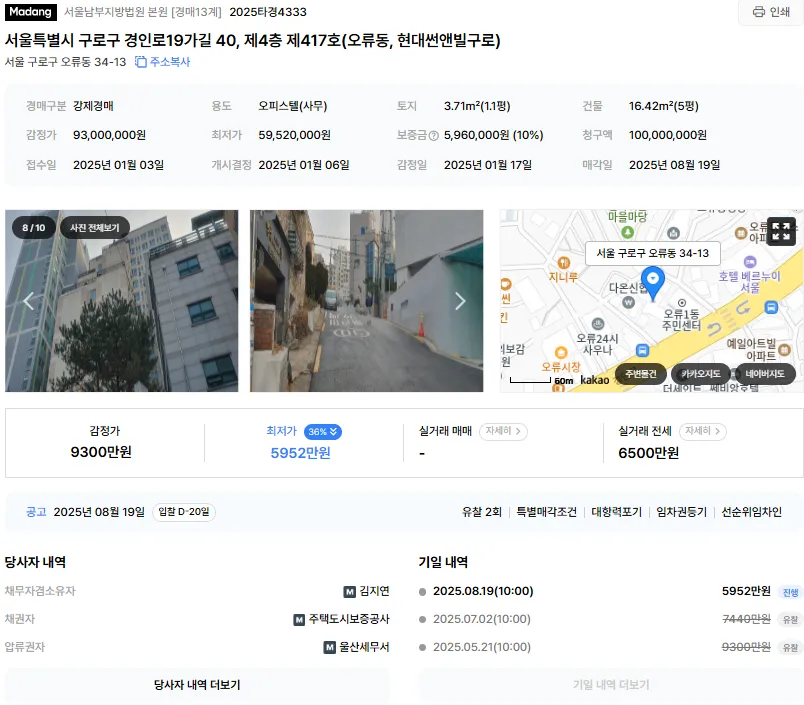Viewport: 804px width, 705px height.
Task: Click the 오류24시 사우나 marker icon
Action: coord(598,324)
